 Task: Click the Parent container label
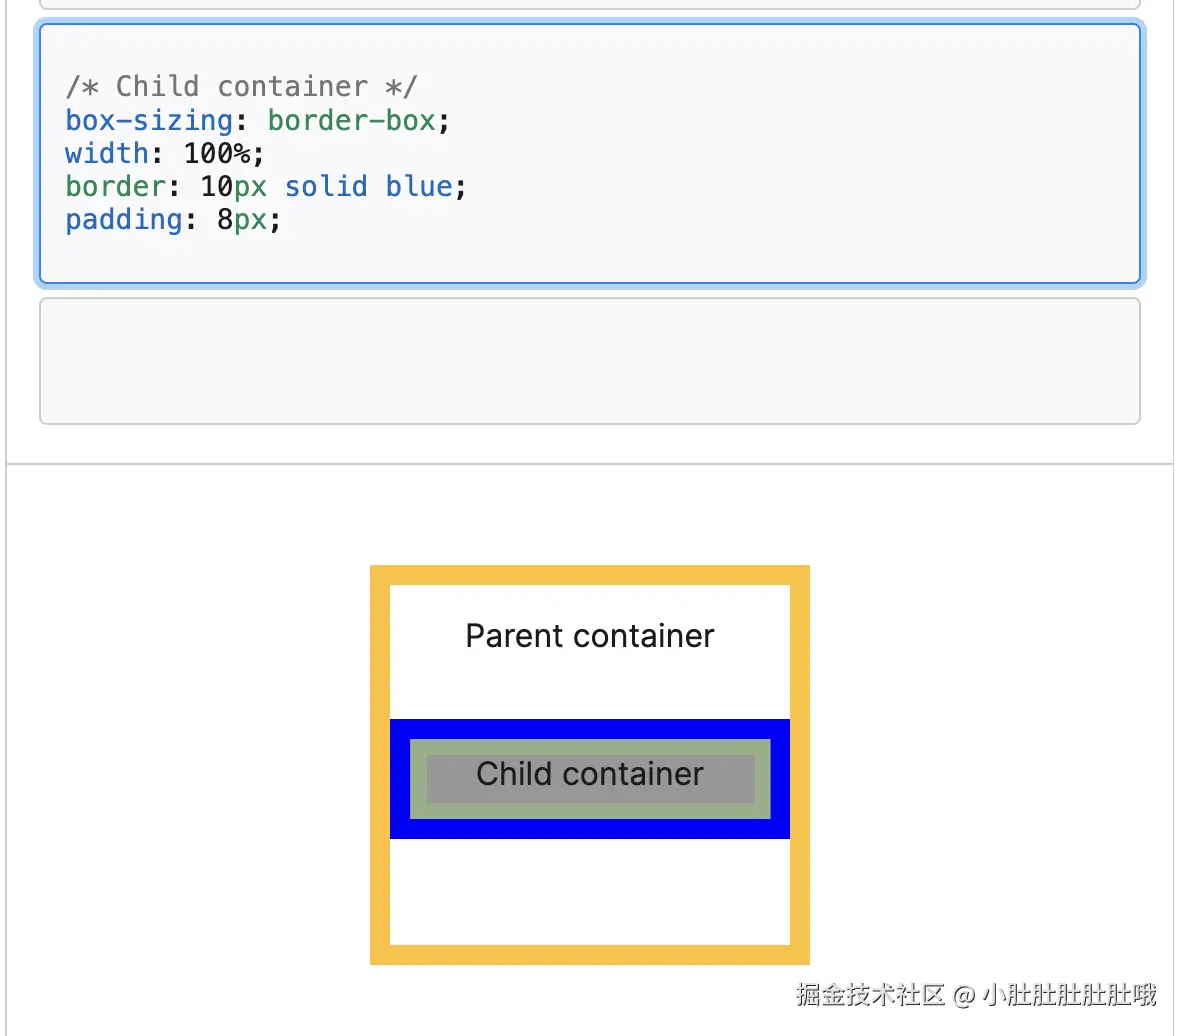pos(590,636)
